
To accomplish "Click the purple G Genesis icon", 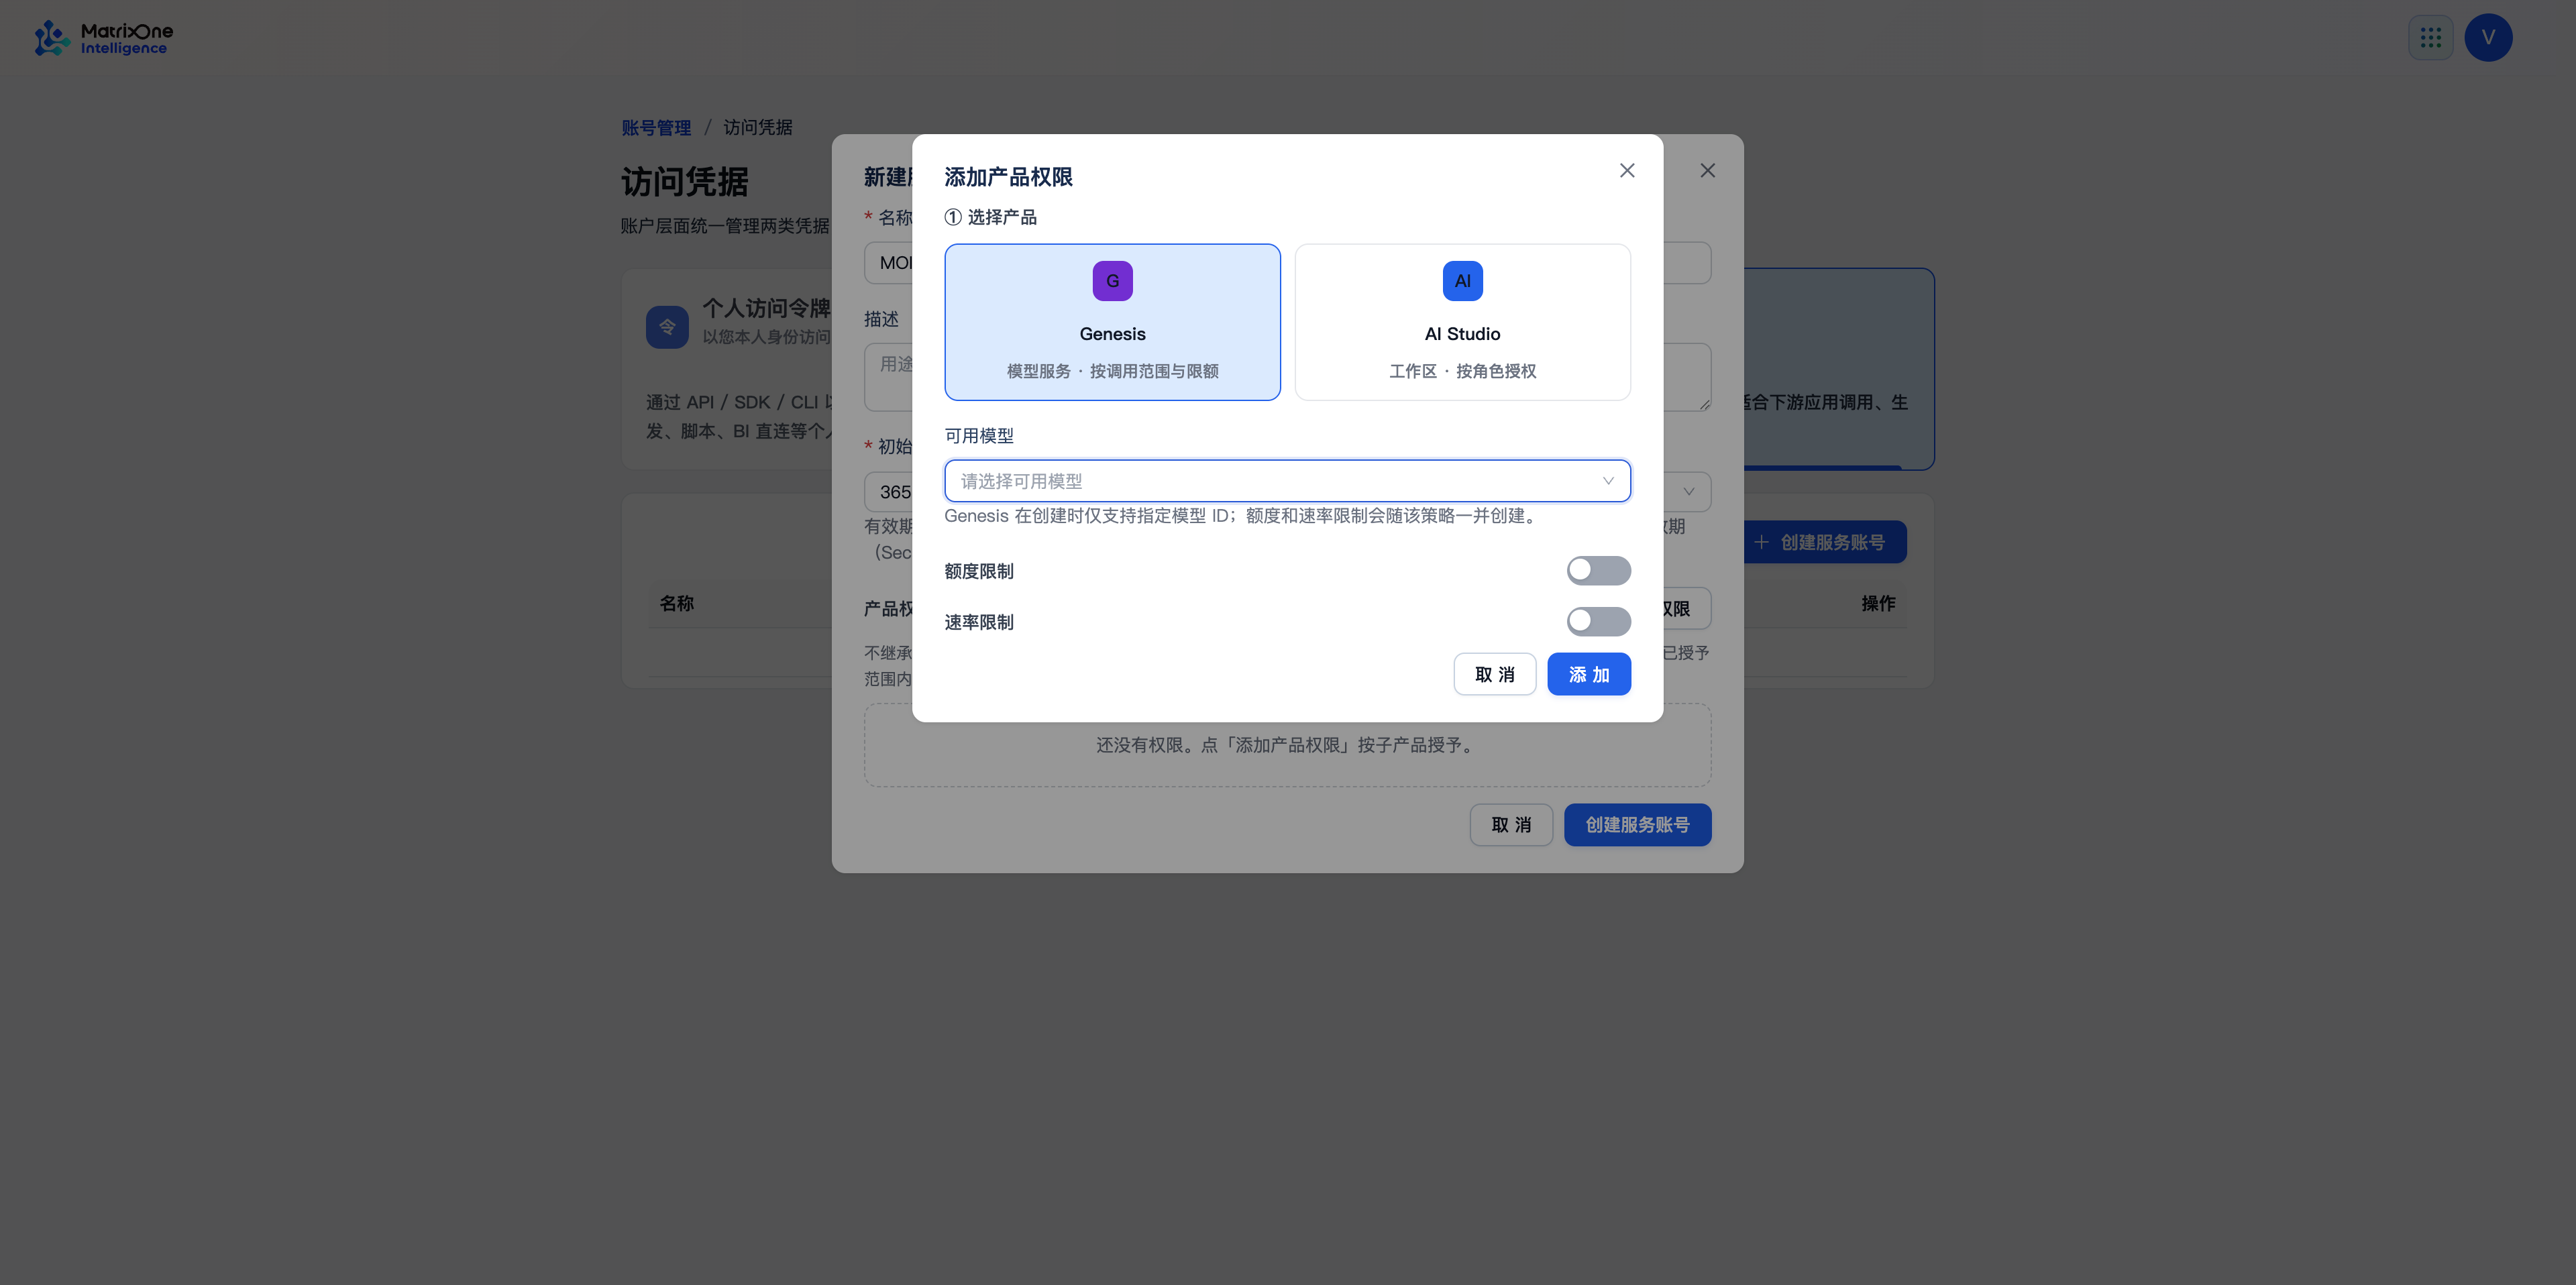I will click(1112, 281).
